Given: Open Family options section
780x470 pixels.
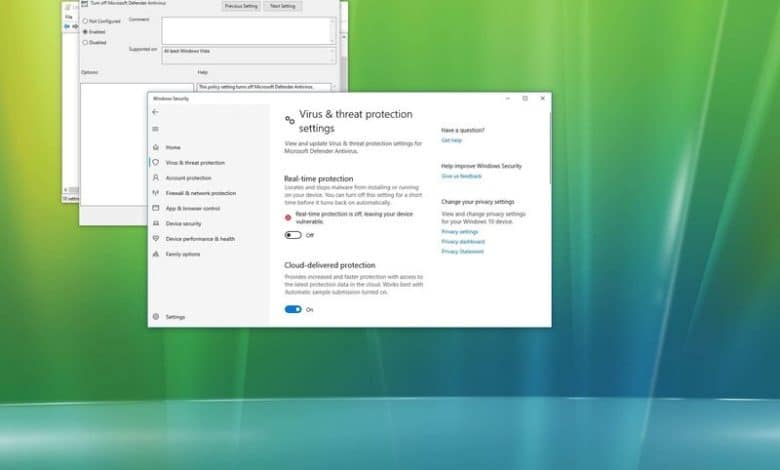Looking at the screenshot, I should (x=183, y=254).
